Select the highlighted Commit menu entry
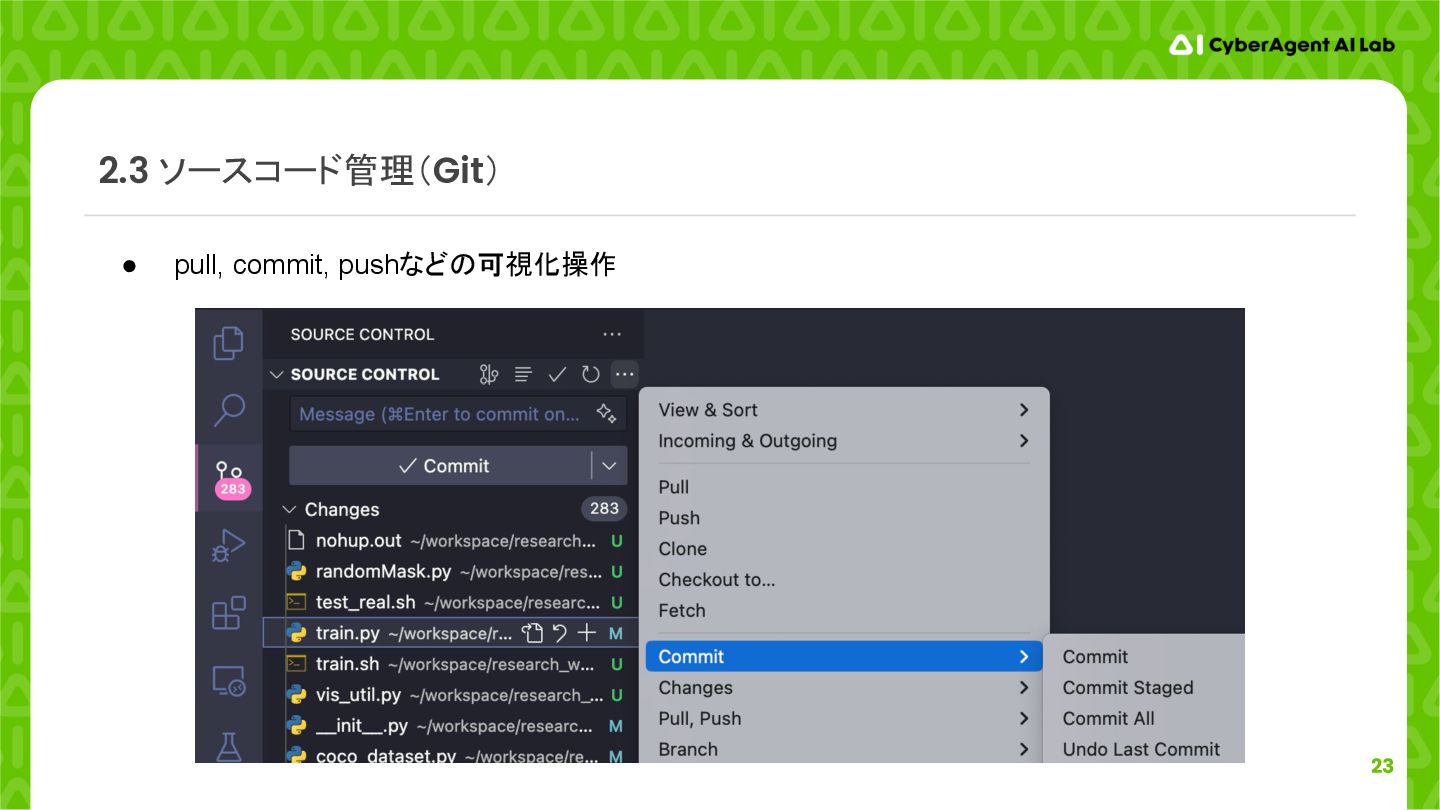Viewport: 1440px width, 810px height. click(843, 657)
